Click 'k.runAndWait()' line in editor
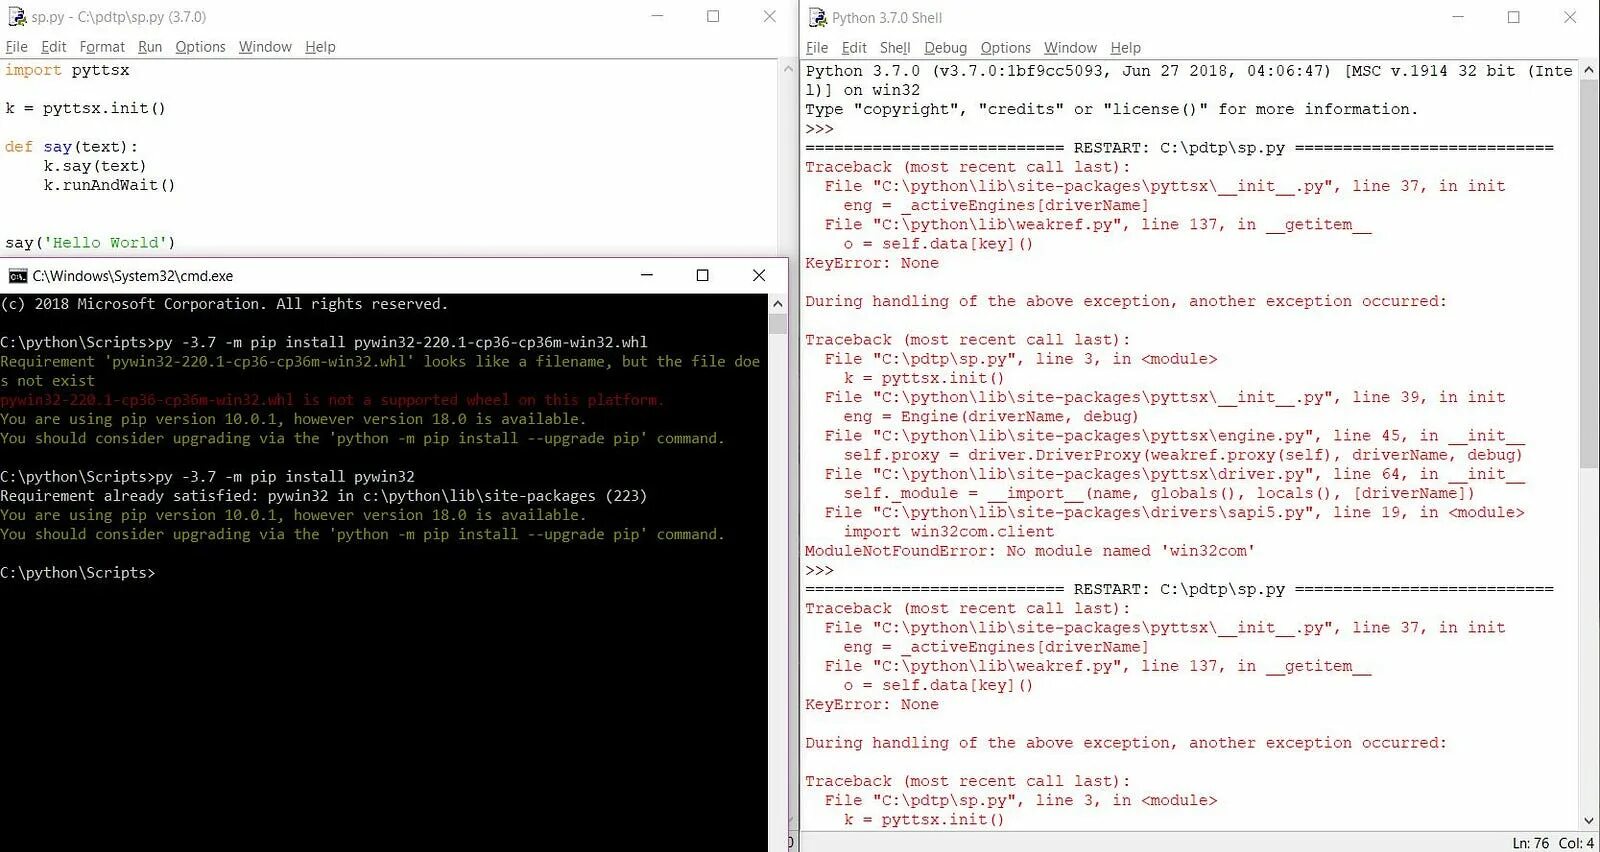This screenshot has height=852, width=1600. (109, 185)
